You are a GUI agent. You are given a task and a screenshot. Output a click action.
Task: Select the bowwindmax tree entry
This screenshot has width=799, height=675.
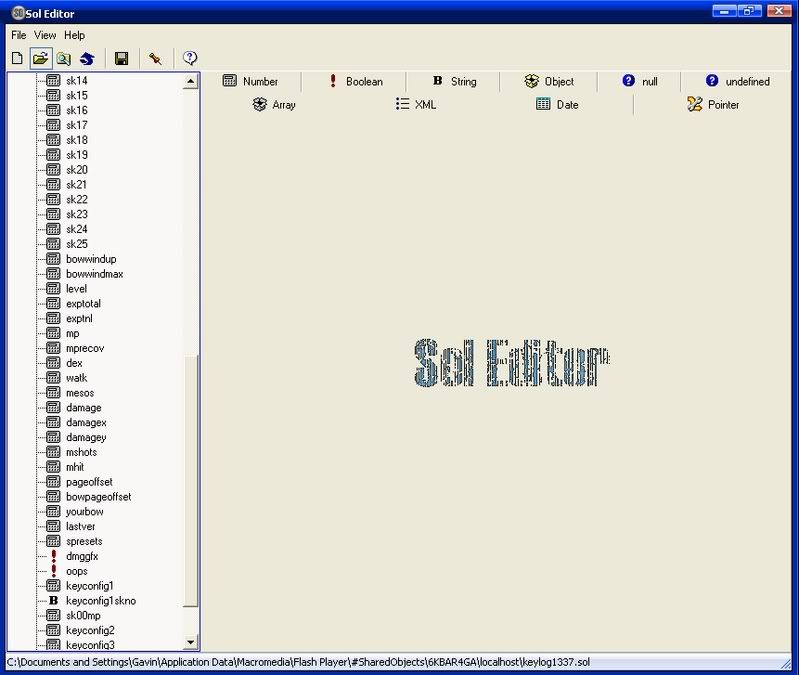[x=95, y=274]
